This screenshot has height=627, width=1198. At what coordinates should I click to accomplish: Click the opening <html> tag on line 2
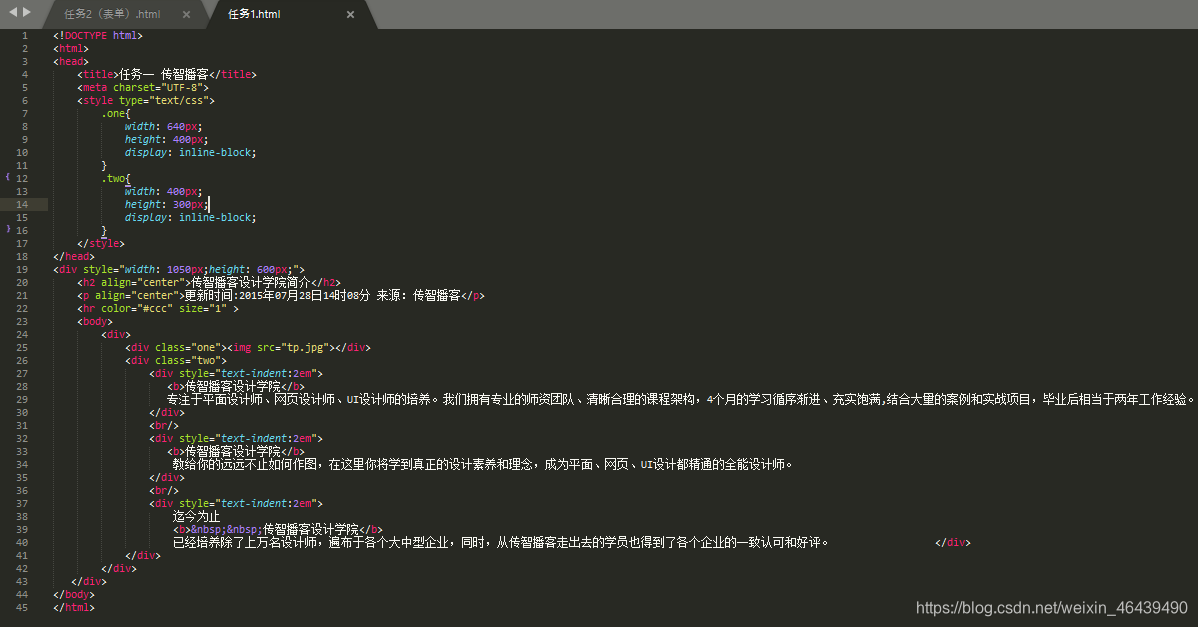coord(71,49)
